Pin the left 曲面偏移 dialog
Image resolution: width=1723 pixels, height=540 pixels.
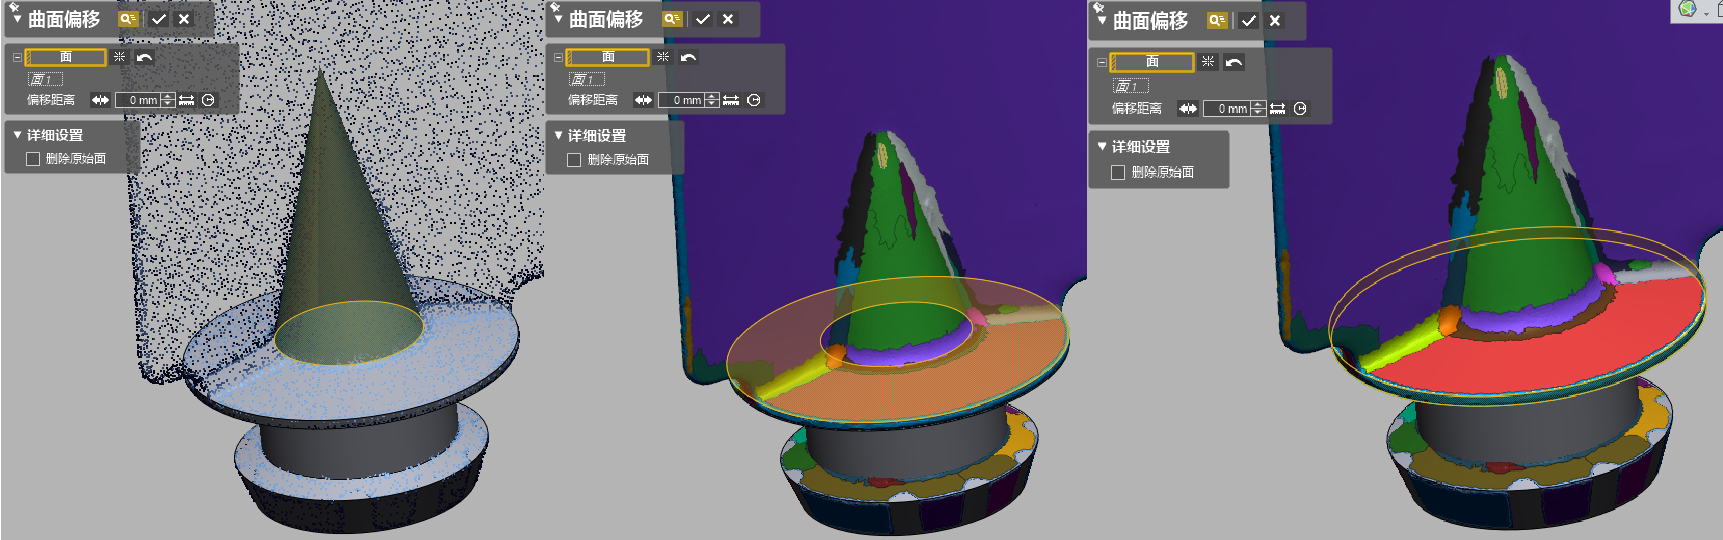(14, 7)
